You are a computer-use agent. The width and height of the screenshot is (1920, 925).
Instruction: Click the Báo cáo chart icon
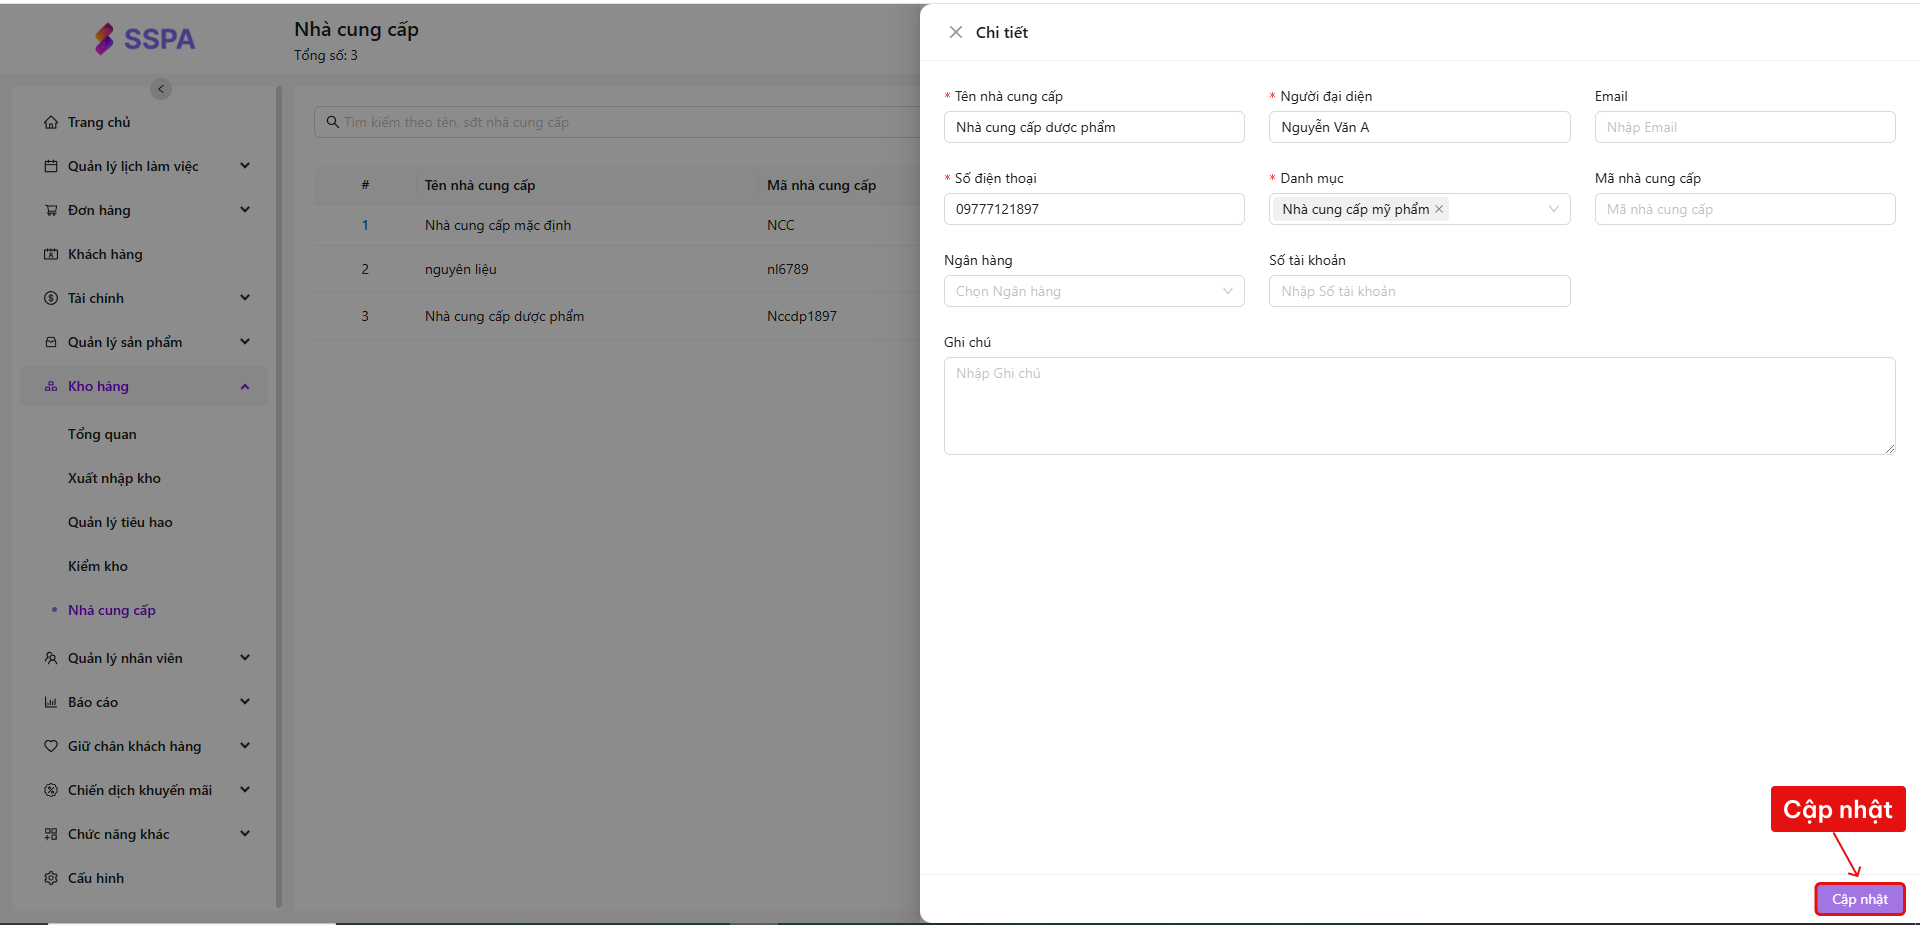point(51,702)
